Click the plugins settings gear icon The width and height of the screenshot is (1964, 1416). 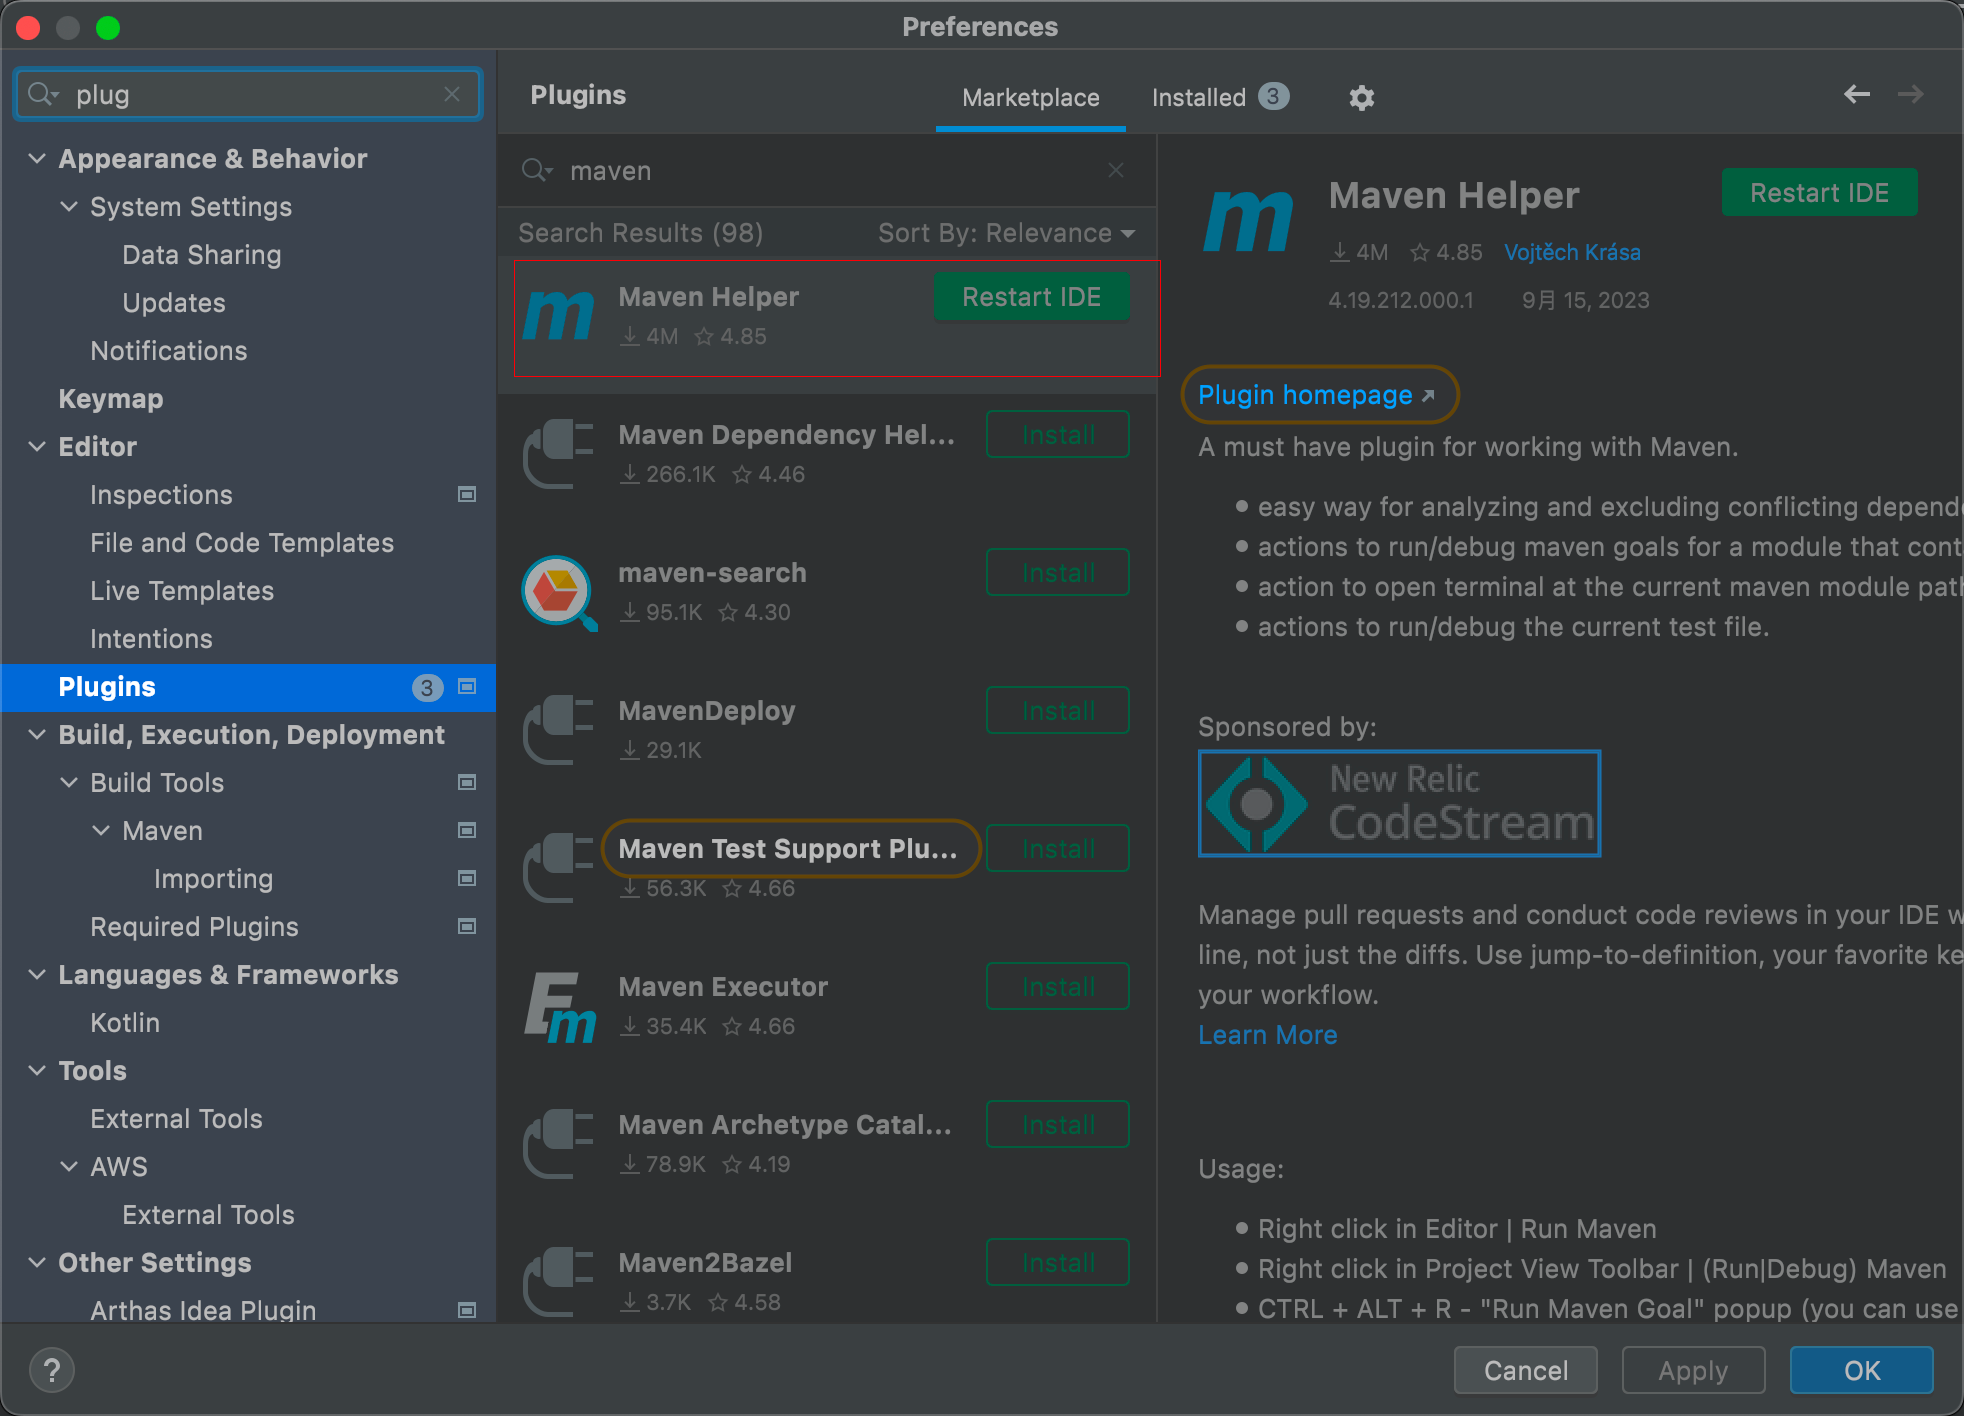[1361, 97]
